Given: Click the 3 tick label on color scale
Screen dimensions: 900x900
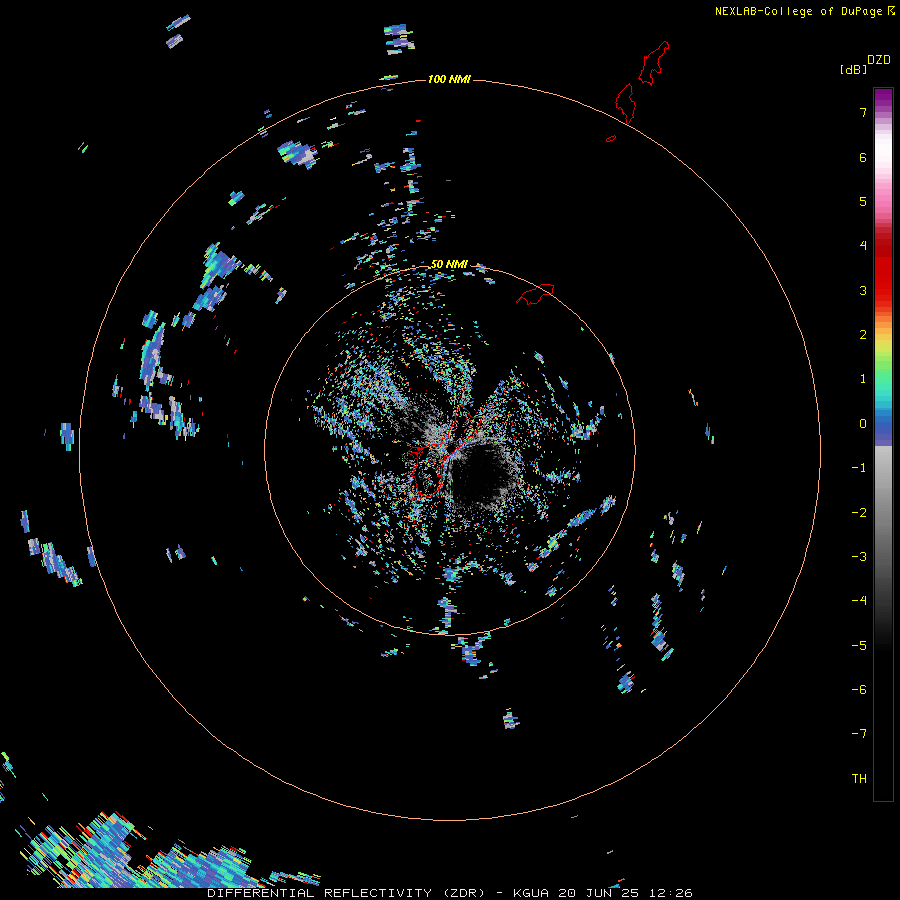Looking at the screenshot, I should [863, 290].
